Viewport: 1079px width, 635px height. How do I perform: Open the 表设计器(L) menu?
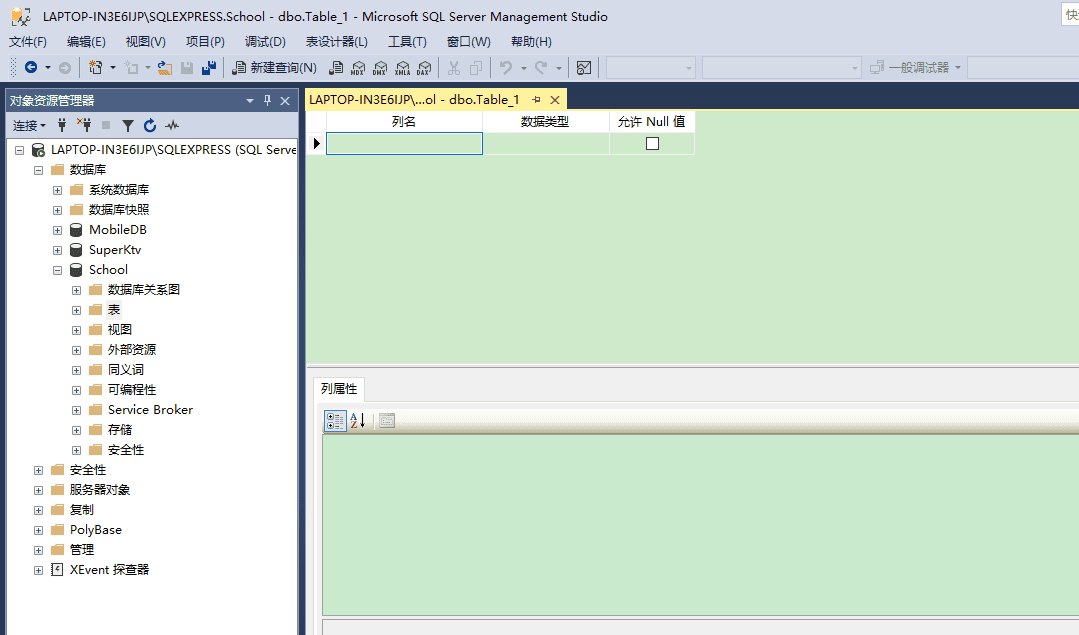click(x=336, y=41)
